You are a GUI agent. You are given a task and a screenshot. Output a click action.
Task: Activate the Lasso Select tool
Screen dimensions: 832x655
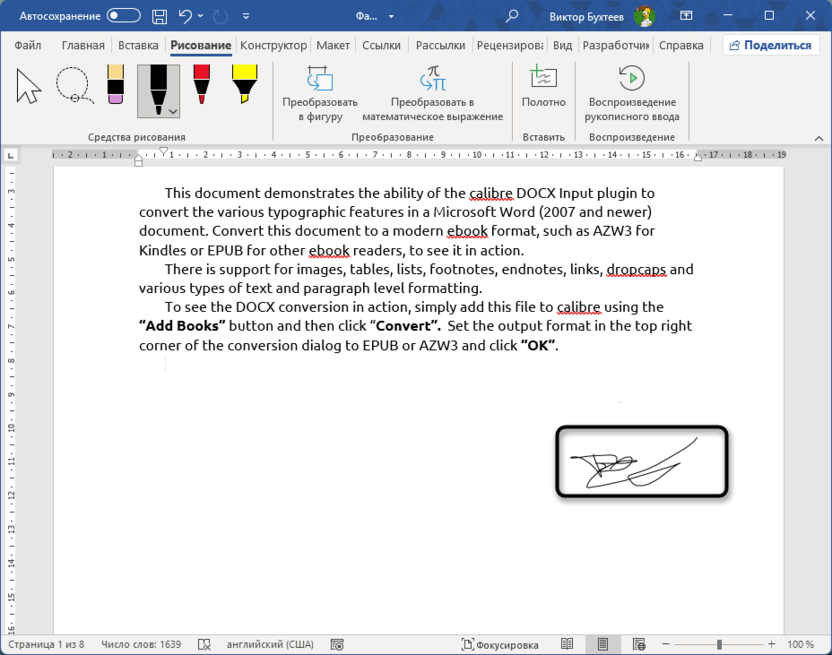[x=74, y=85]
